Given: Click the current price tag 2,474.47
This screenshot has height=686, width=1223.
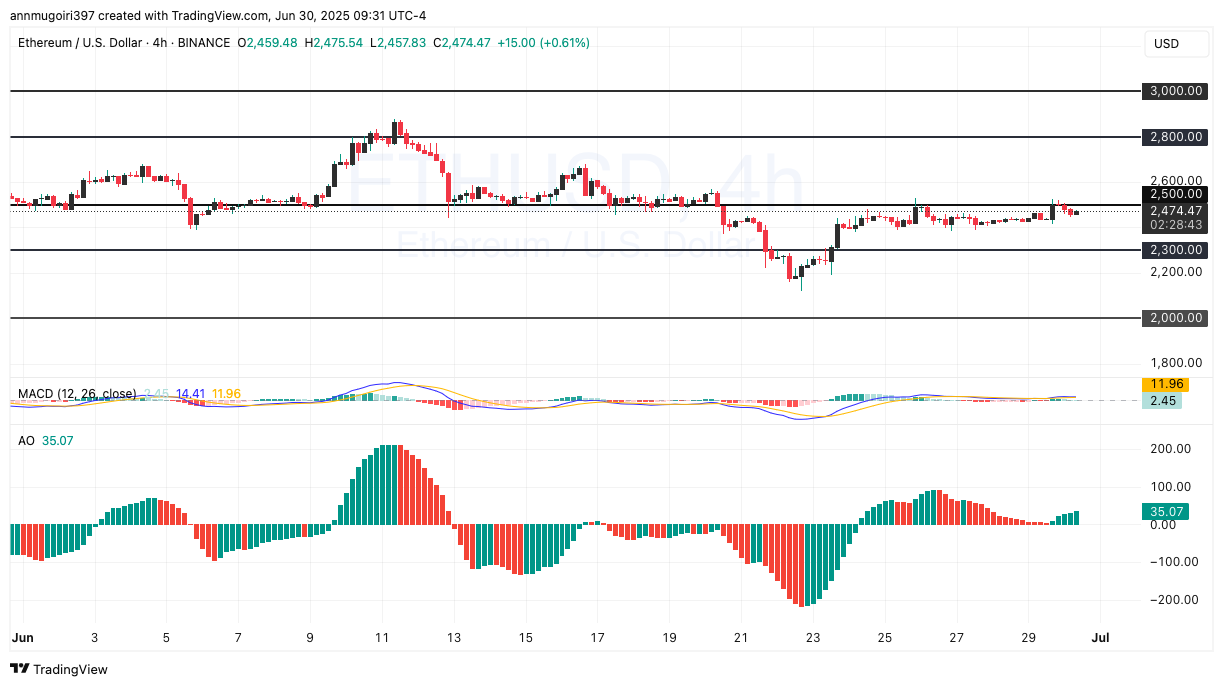Looking at the screenshot, I should (x=1175, y=210).
